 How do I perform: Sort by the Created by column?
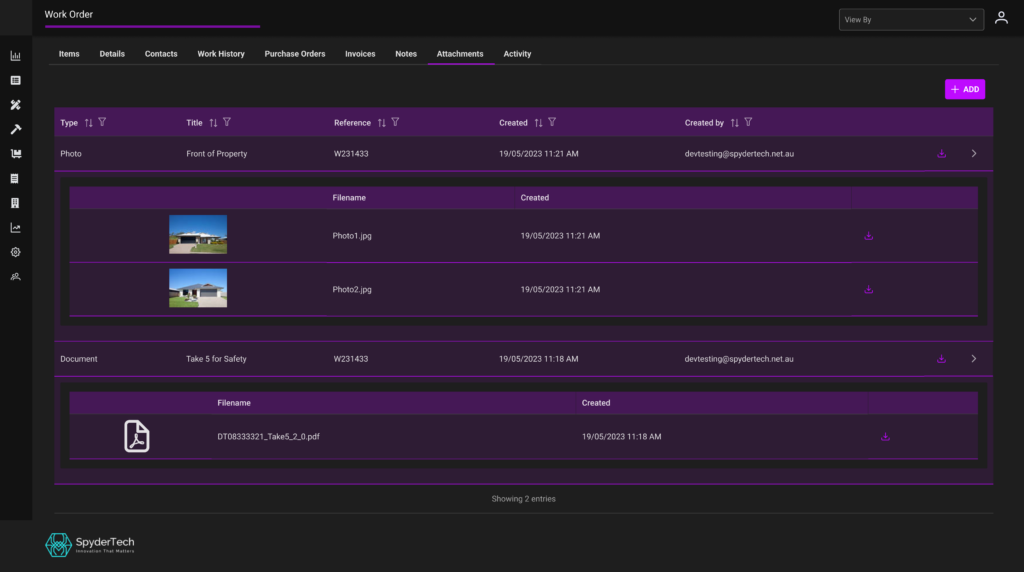[735, 123]
